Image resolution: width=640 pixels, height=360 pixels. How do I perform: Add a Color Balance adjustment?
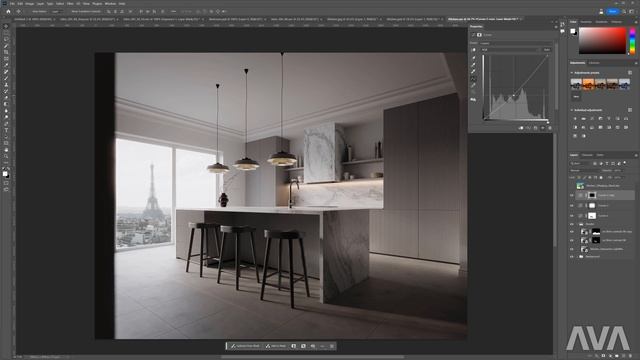click(x=626, y=118)
